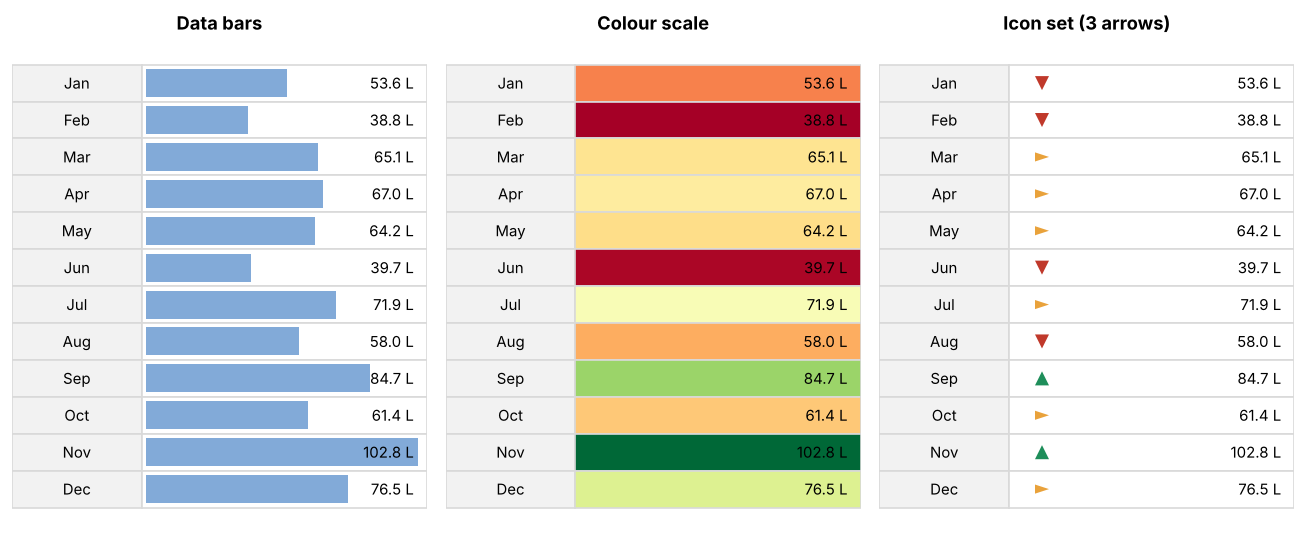
Task: Select the Dec label in Data bars table
Action: 77,489
